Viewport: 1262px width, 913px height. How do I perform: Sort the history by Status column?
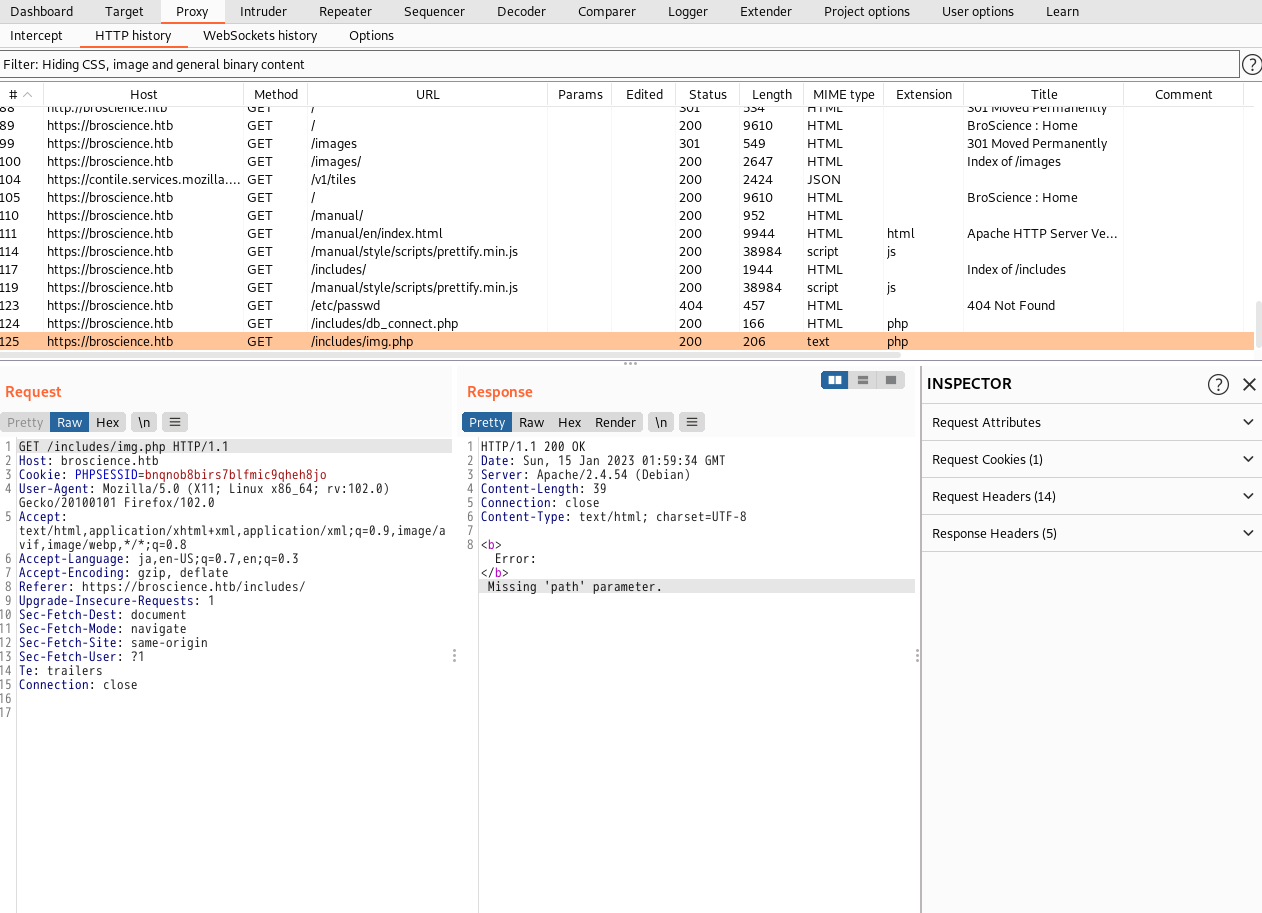click(x=707, y=94)
